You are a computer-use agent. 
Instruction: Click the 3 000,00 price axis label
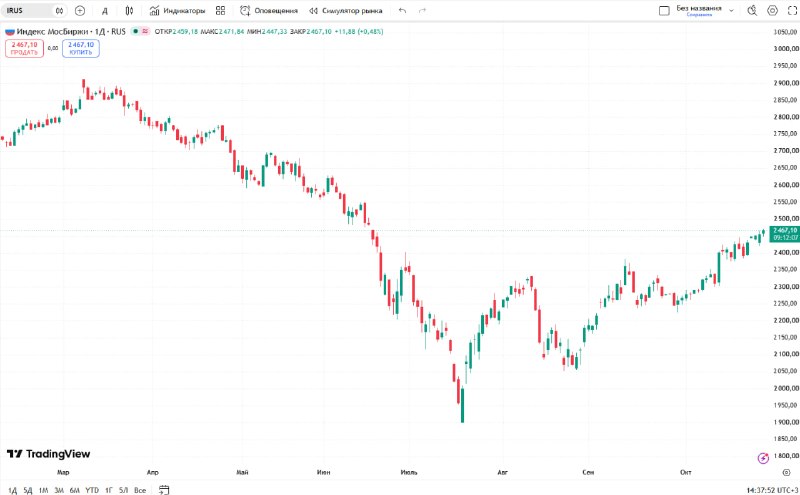pos(786,48)
